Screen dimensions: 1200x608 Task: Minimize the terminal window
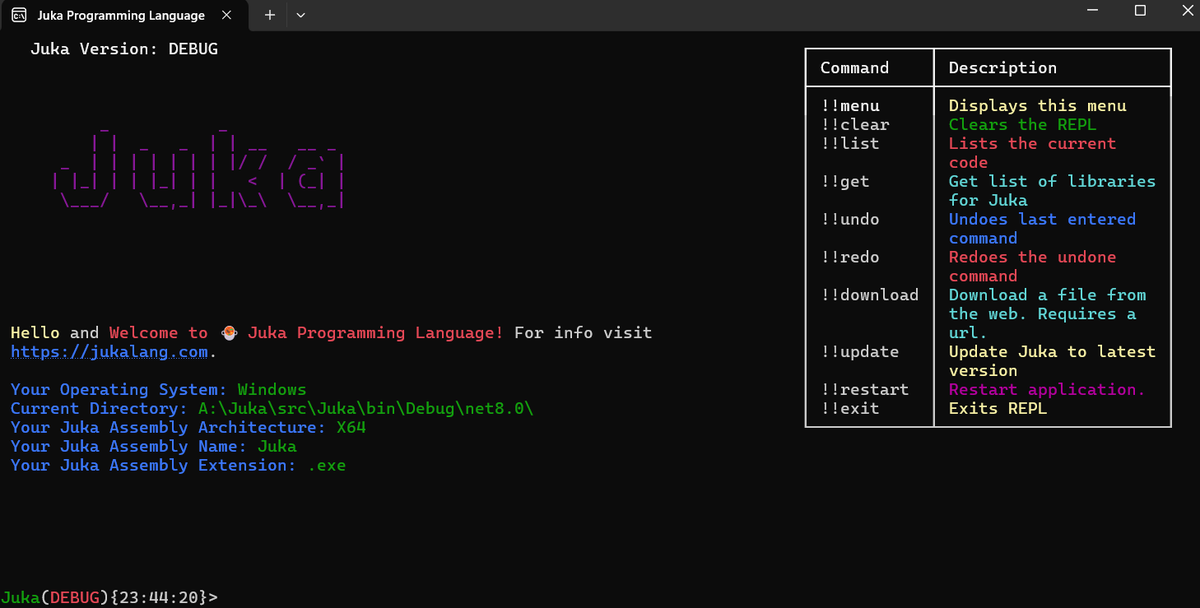pos(1091,11)
